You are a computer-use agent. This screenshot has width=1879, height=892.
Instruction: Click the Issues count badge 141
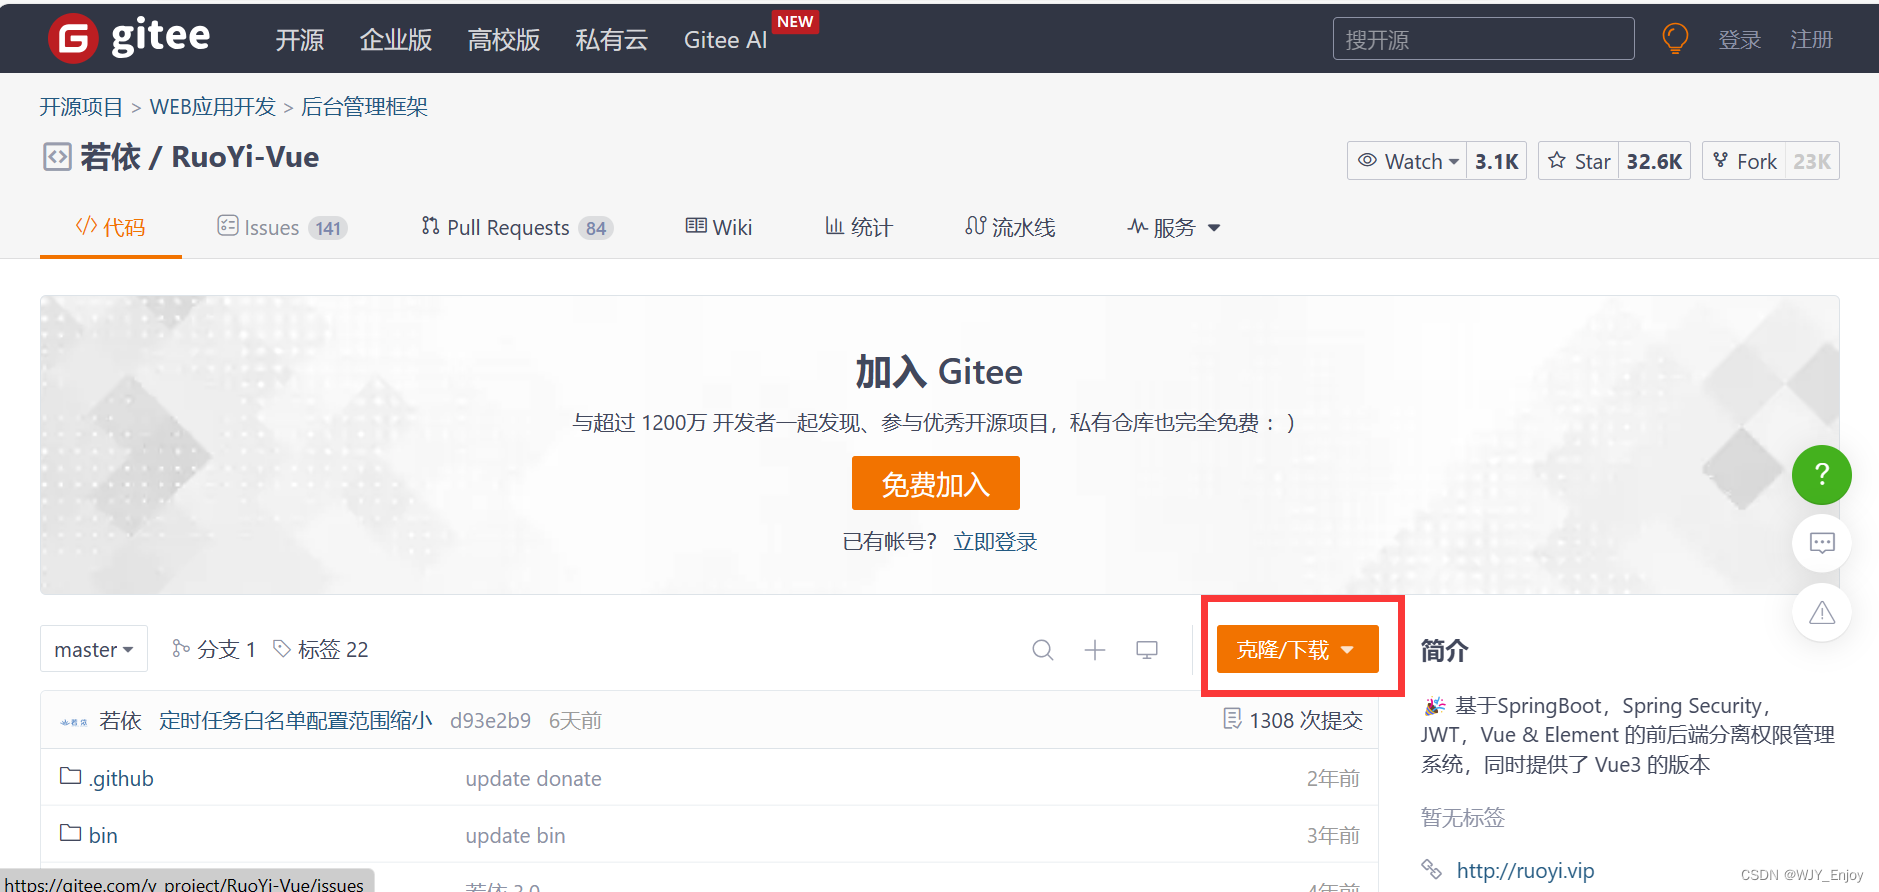[x=328, y=229]
